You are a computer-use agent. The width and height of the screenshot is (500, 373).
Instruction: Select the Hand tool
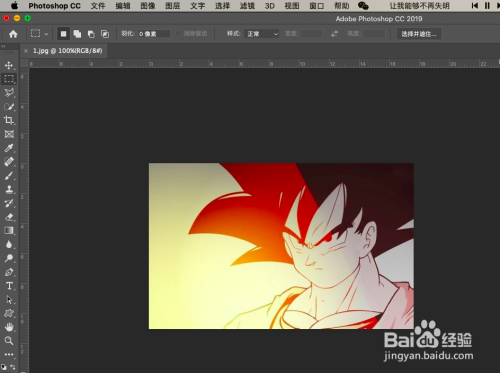(x=9, y=327)
